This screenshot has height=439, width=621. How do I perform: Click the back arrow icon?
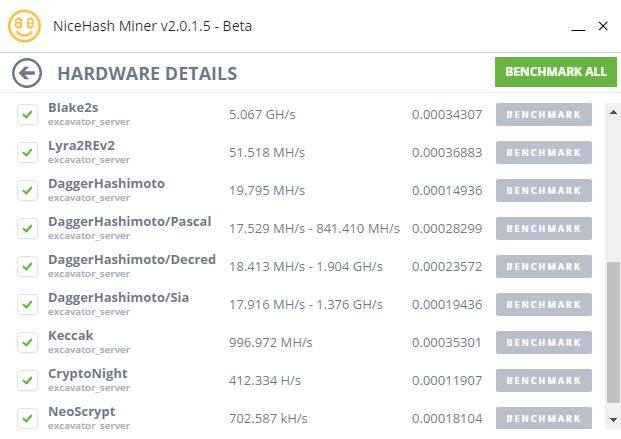coord(27,73)
